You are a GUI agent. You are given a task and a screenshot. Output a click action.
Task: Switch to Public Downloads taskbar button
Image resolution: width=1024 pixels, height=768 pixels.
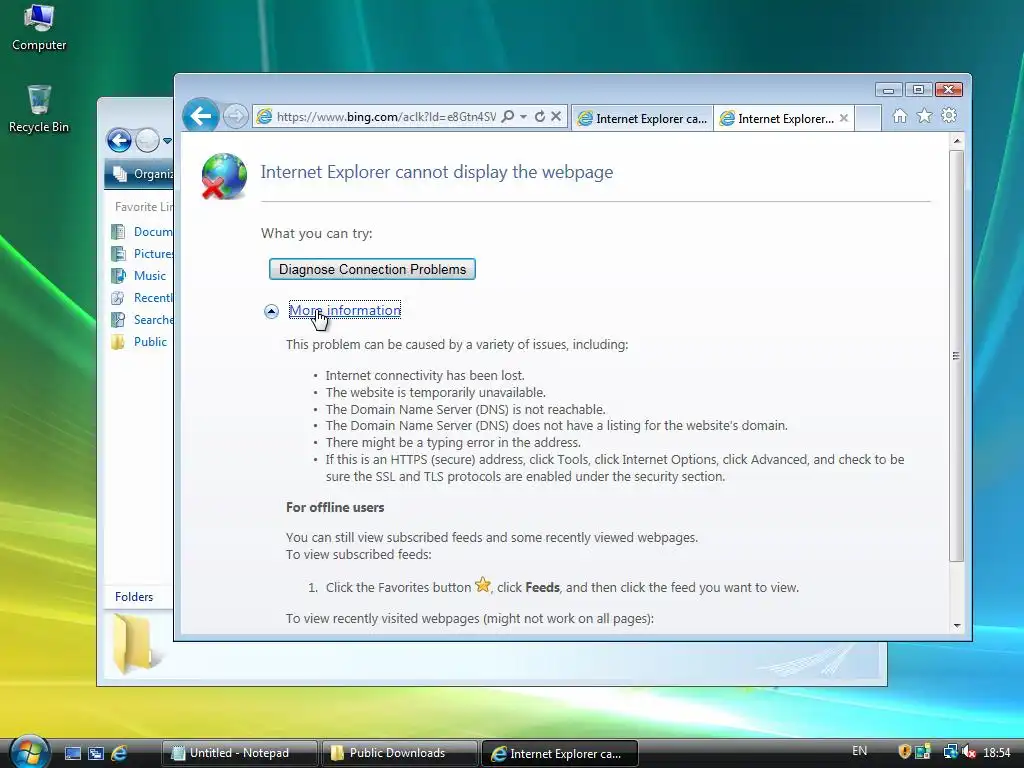click(399, 753)
